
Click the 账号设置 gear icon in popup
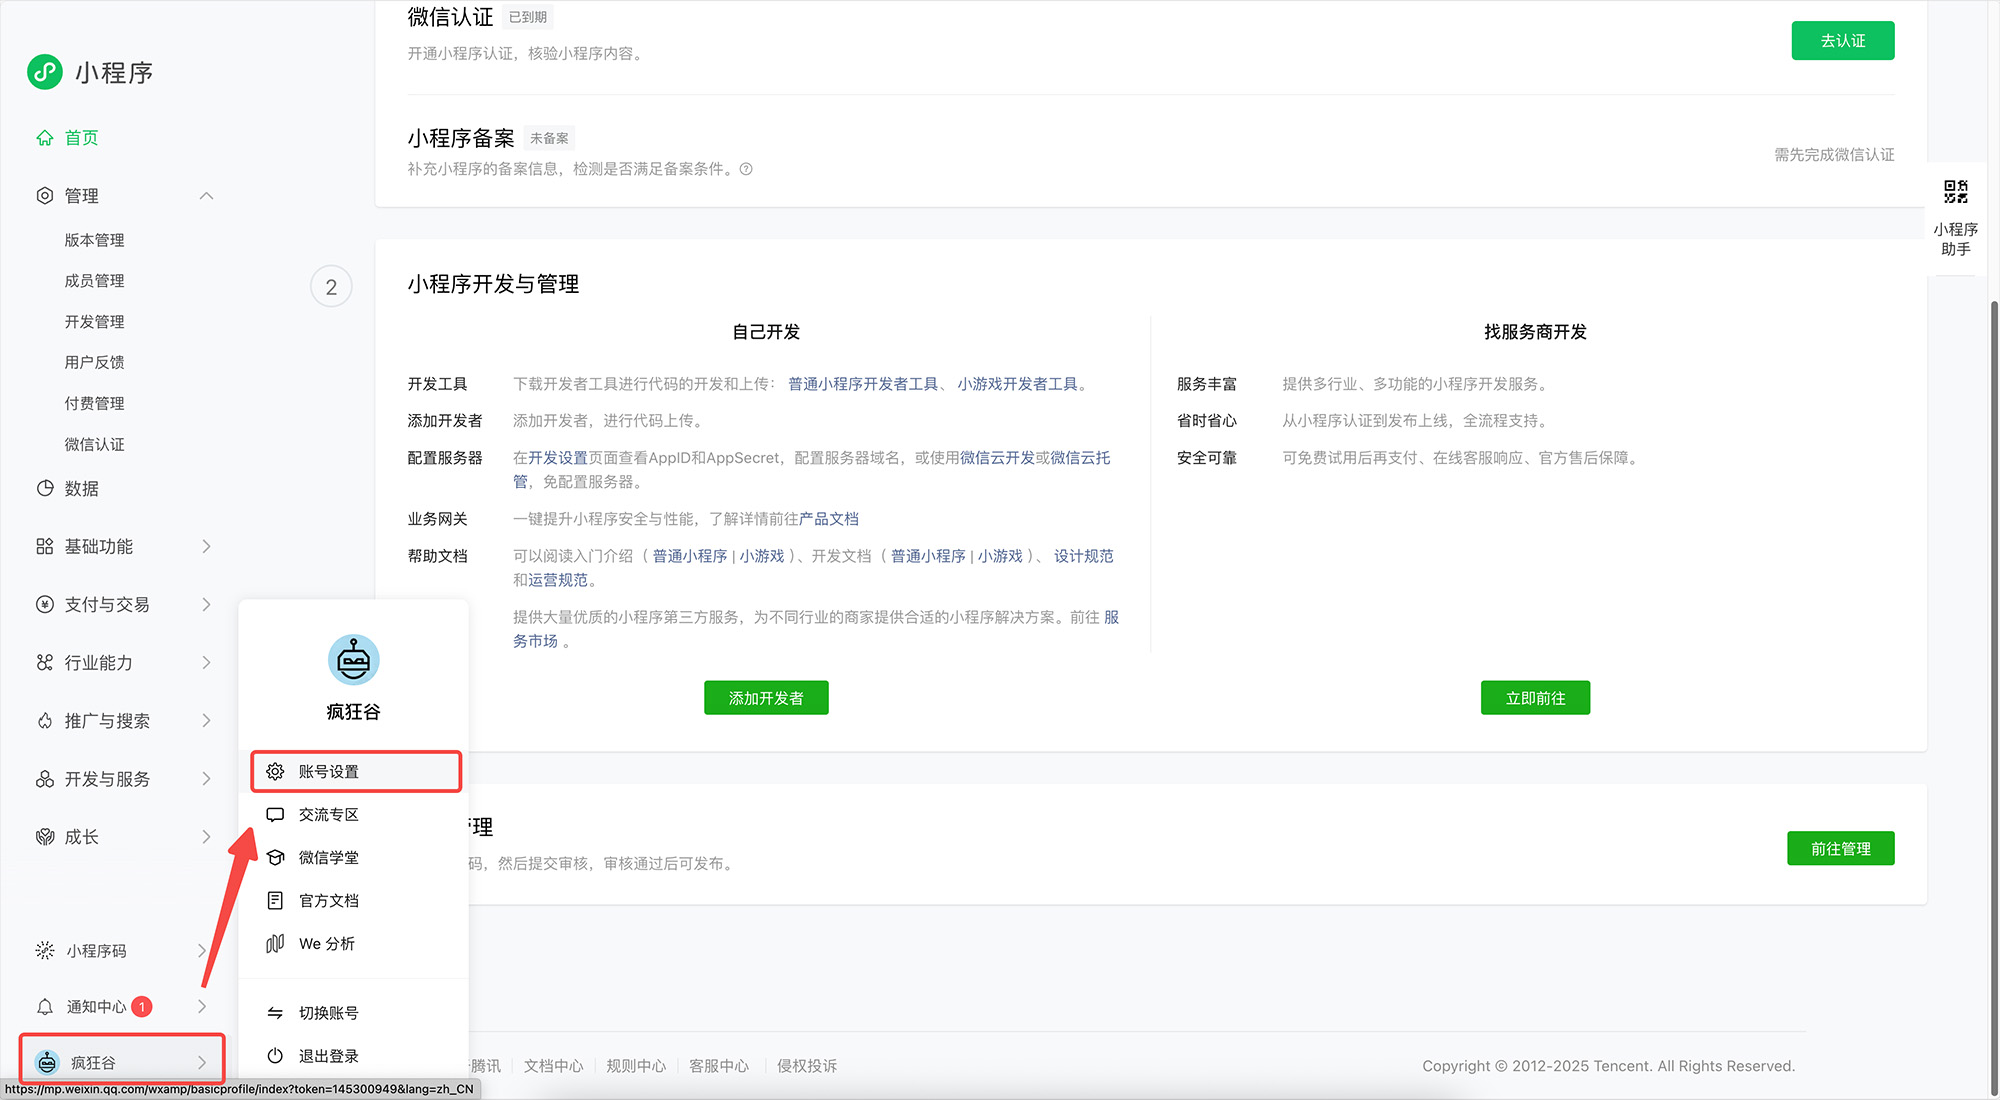pyautogui.click(x=276, y=772)
